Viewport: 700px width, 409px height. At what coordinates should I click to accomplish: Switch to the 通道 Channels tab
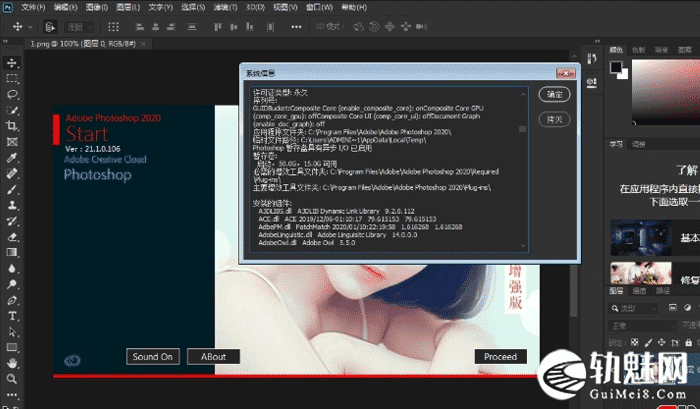(x=639, y=291)
